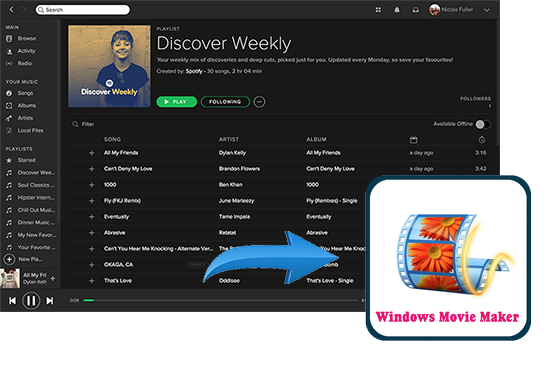Sort by the date added calendar icon
This screenshot has height=366, width=558.
[x=413, y=140]
